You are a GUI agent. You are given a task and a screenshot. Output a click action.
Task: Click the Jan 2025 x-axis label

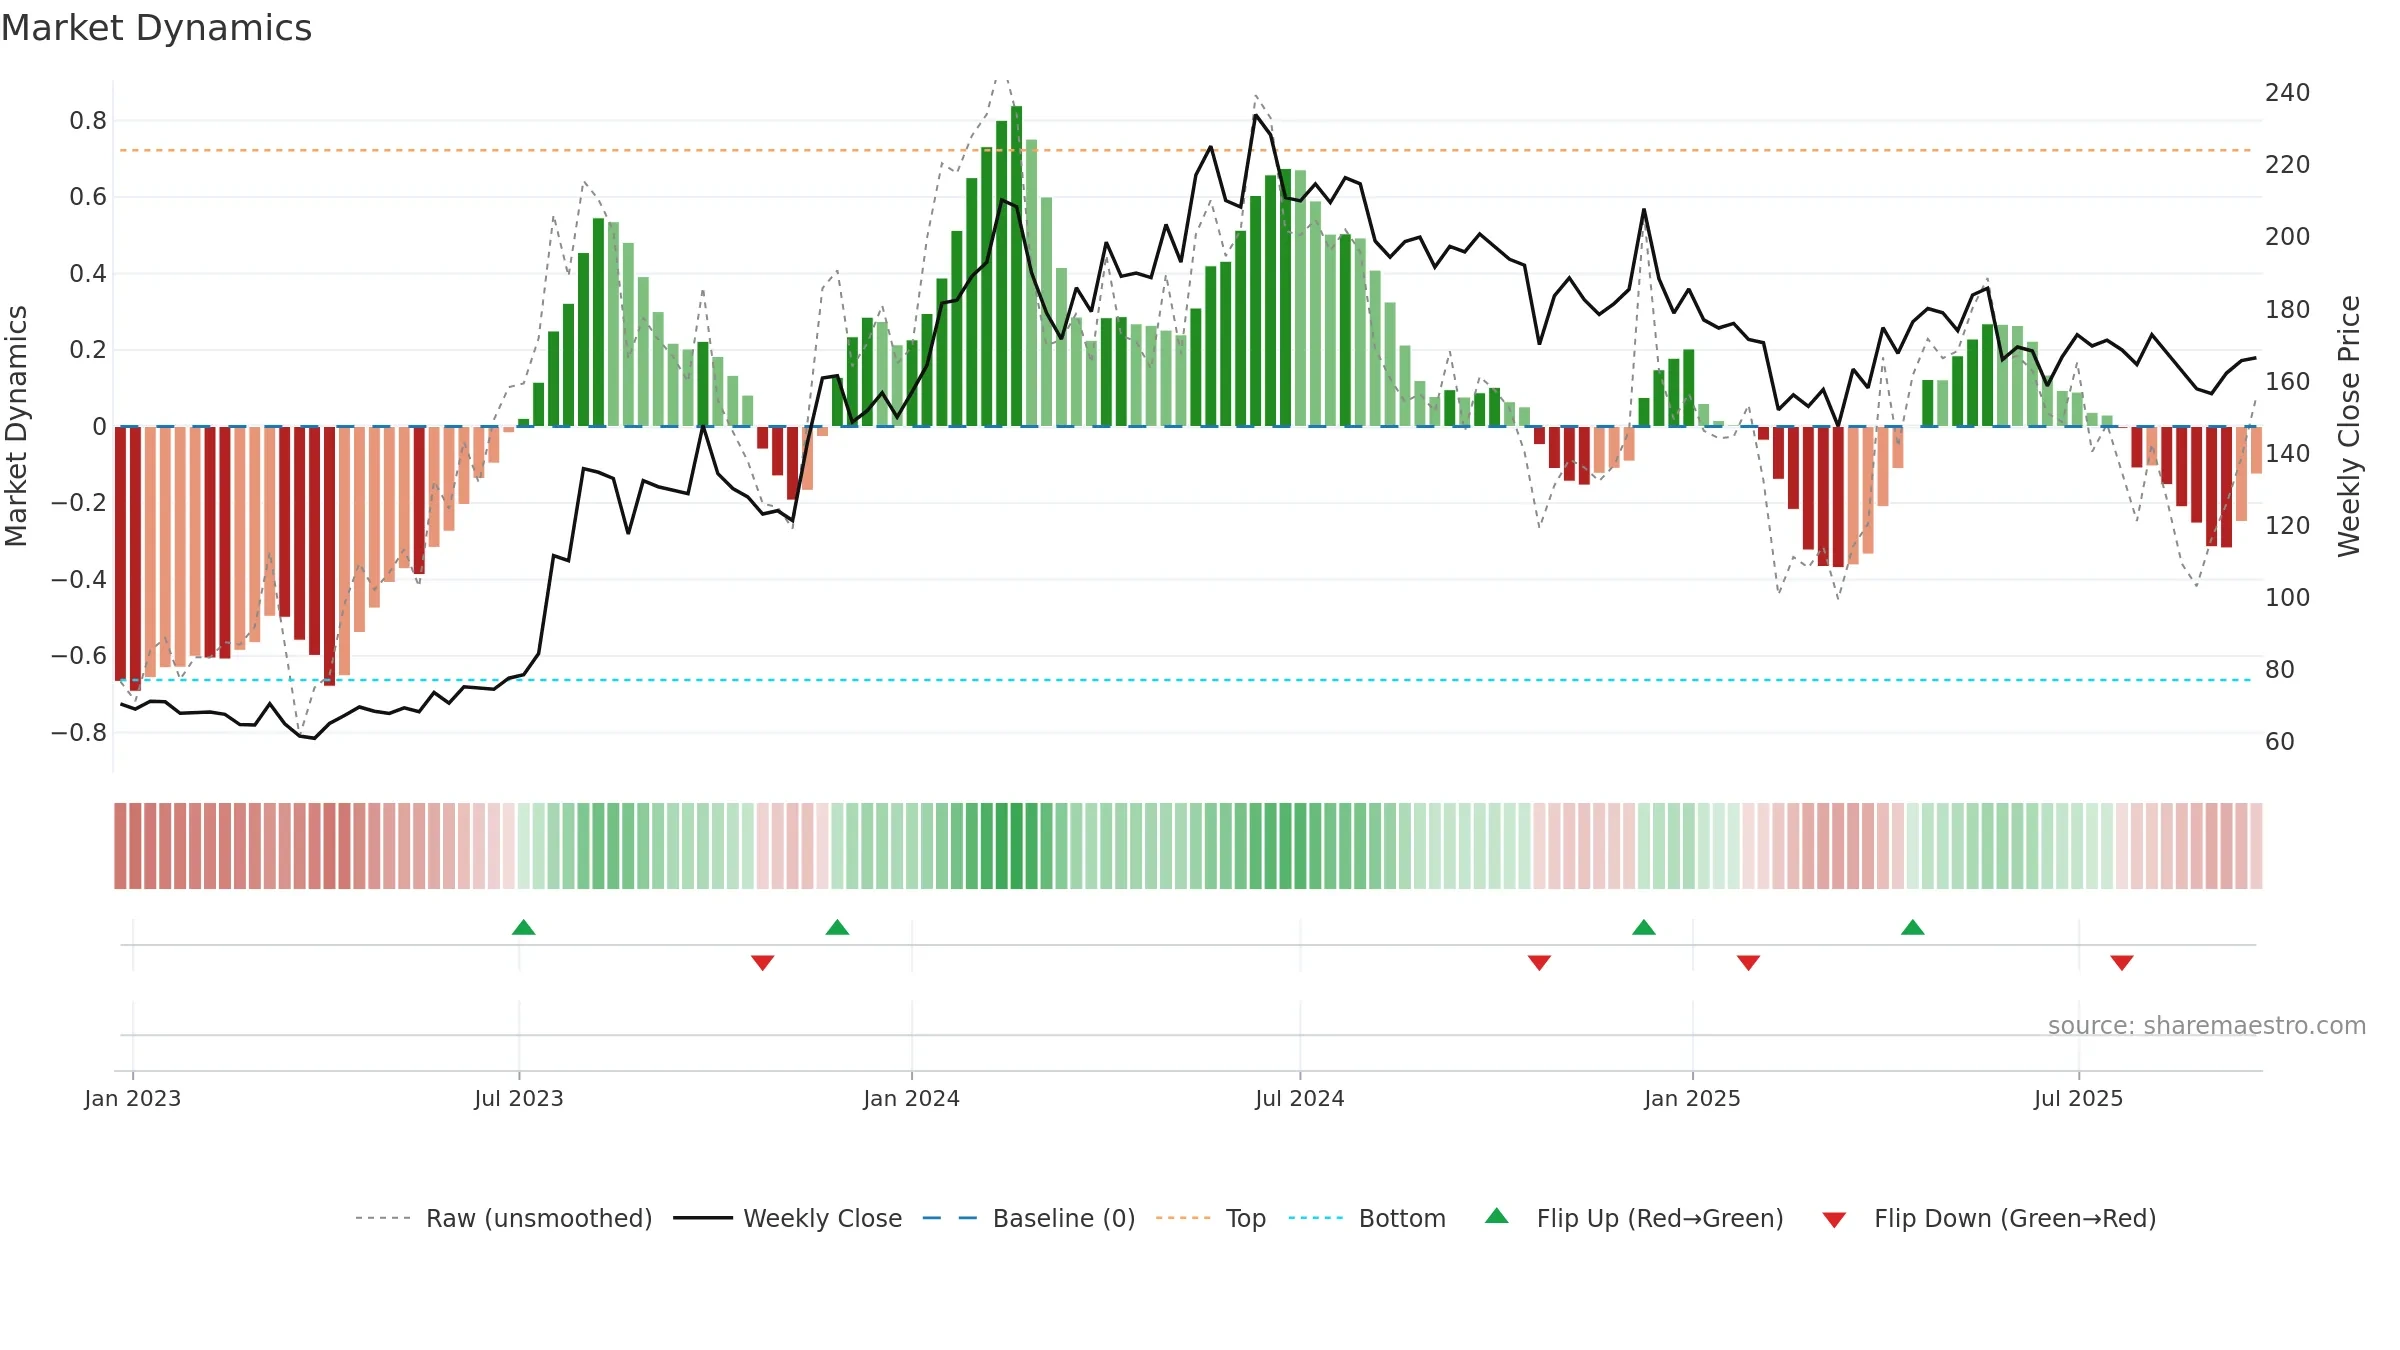(x=1693, y=1098)
